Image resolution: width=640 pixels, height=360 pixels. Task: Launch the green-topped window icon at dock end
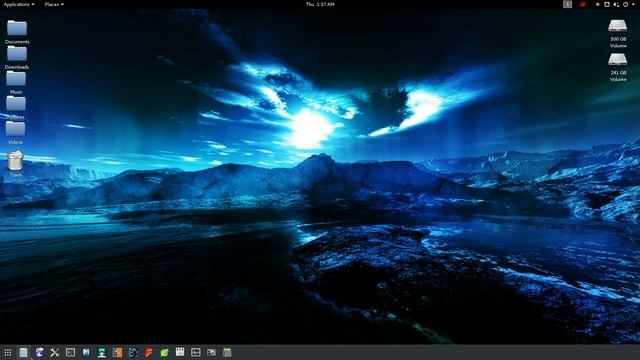(x=227, y=352)
